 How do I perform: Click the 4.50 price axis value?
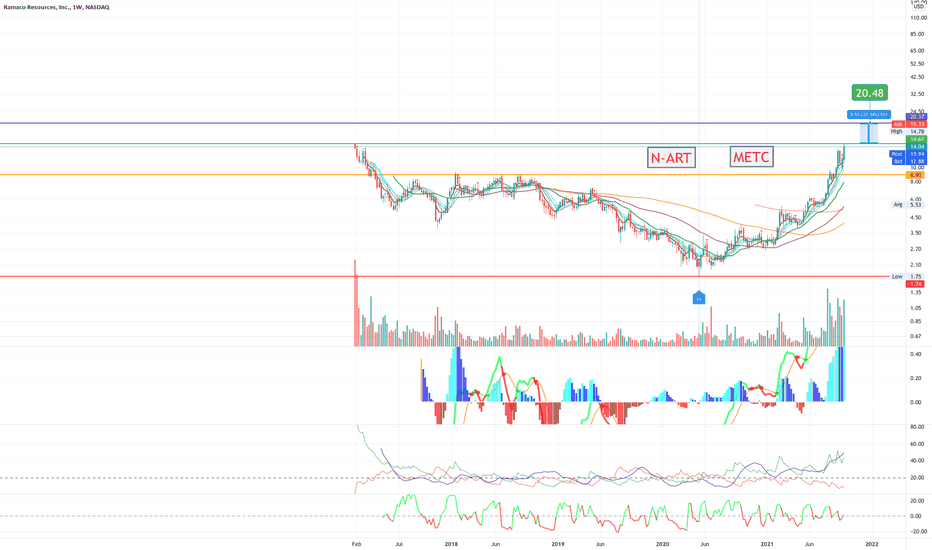[x=916, y=218]
